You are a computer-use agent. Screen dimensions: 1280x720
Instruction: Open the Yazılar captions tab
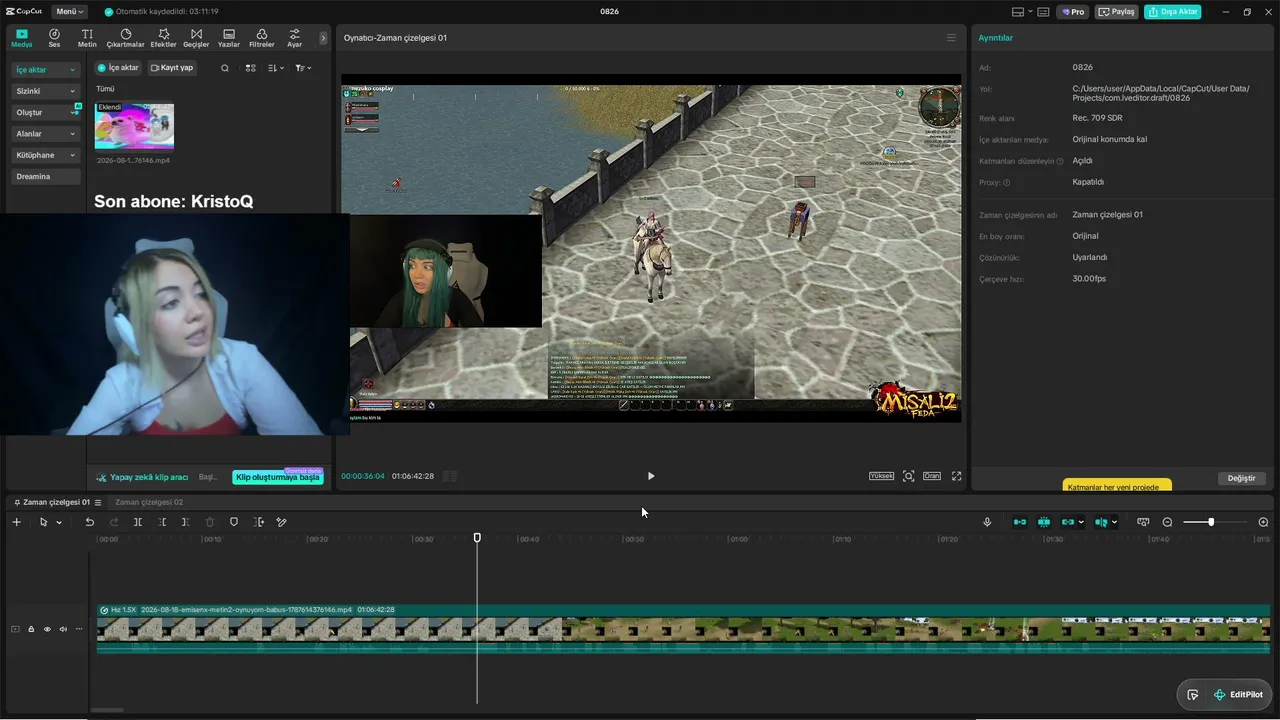pyautogui.click(x=229, y=38)
